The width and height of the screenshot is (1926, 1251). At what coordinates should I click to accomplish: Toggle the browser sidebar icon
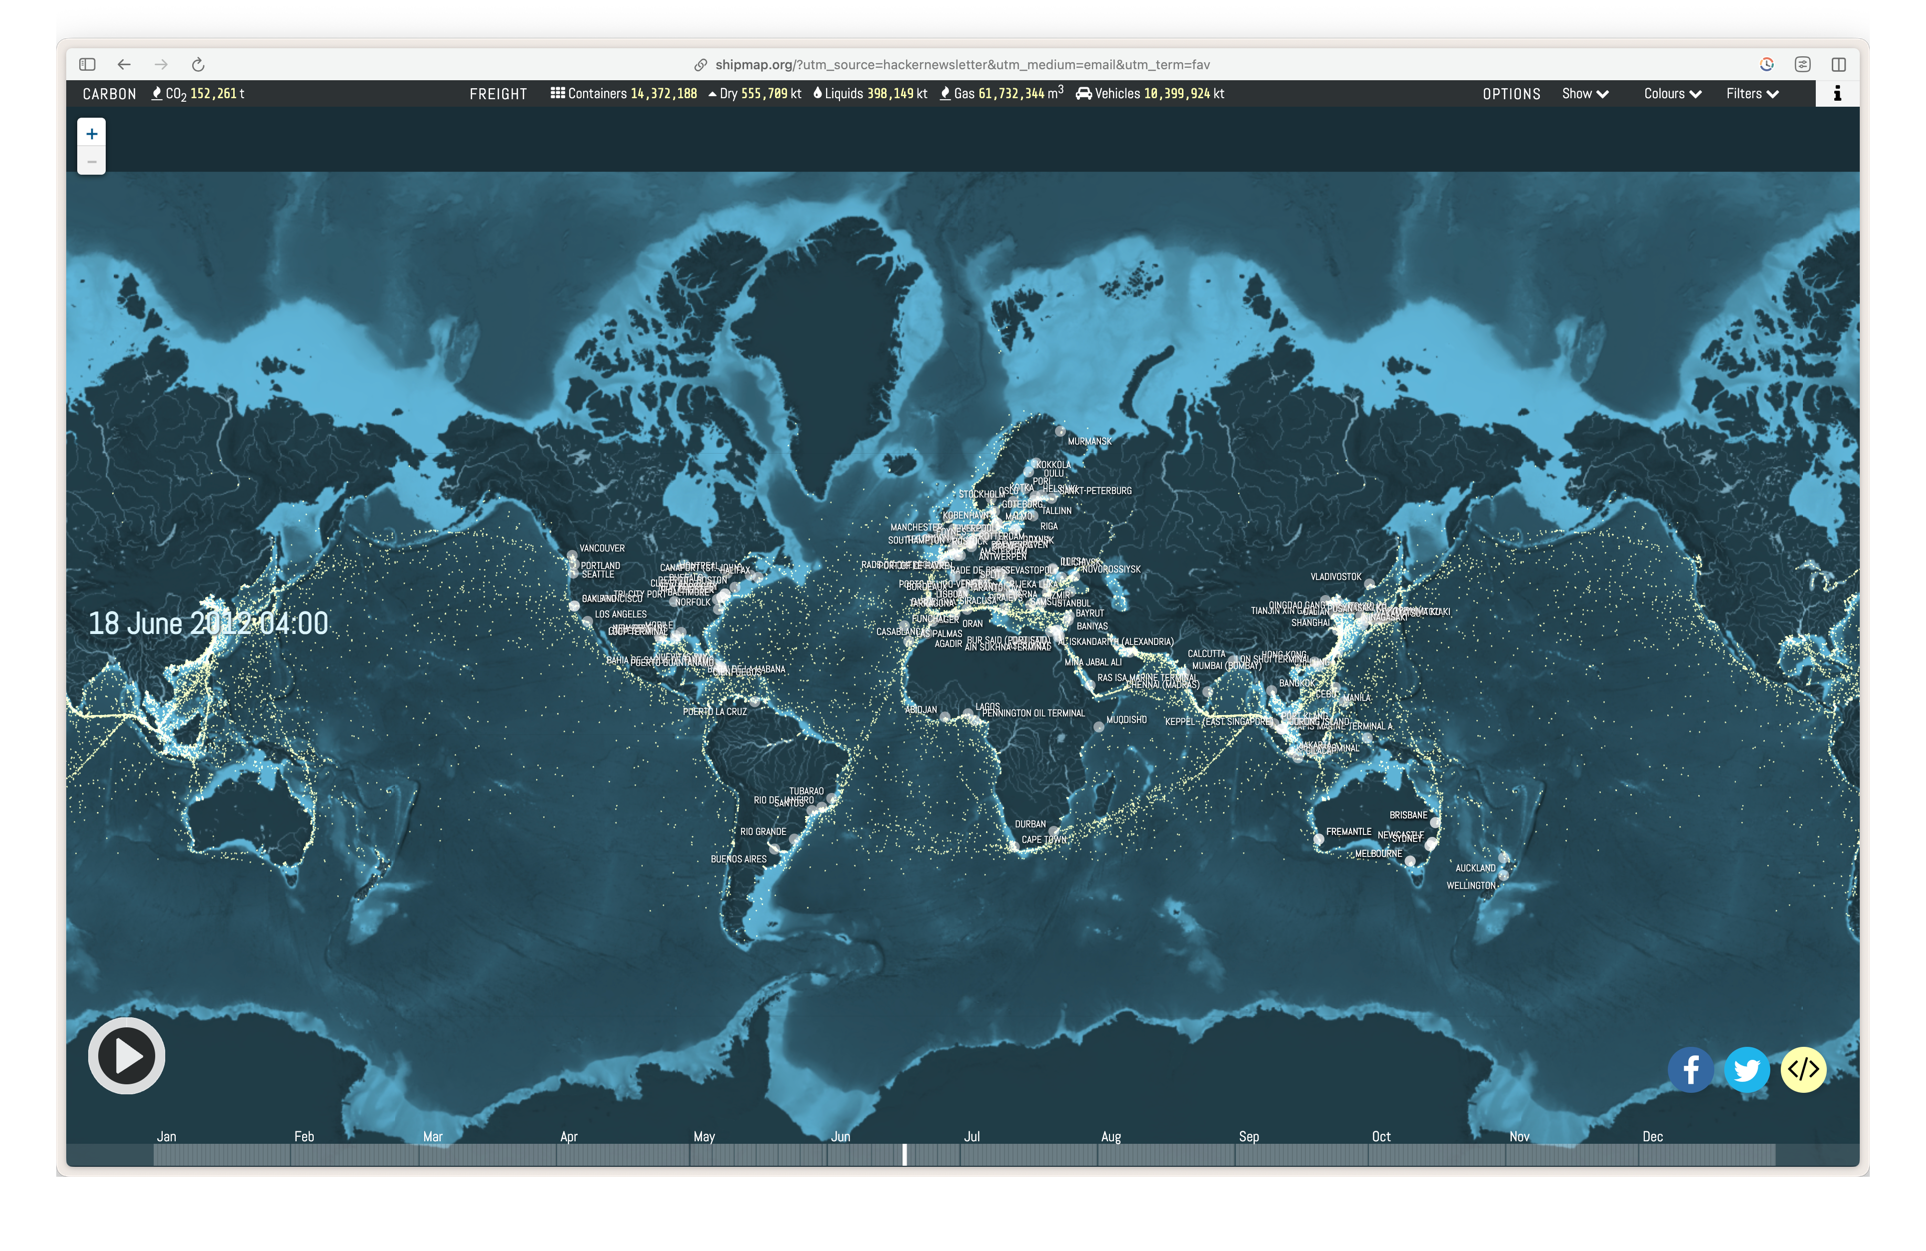[88, 64]
